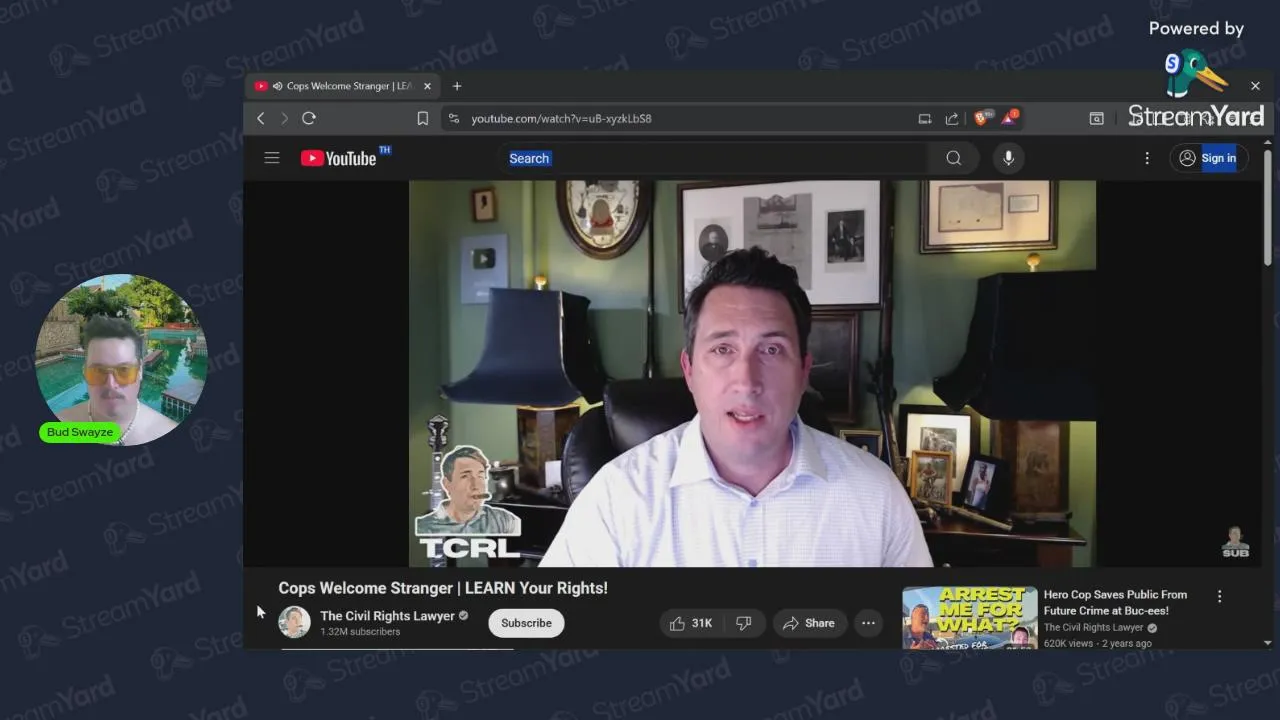The width and height of the screenshot is (1280, 720).
Task: Bookmark this page icon
Action: [423, 118]
